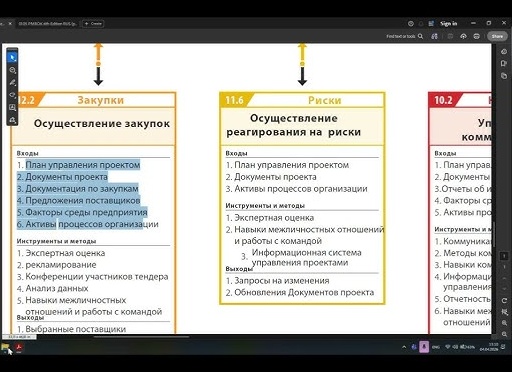Close the leftmost document tab
The height and width of the screenshot is (372, 512).
[10, 23]
